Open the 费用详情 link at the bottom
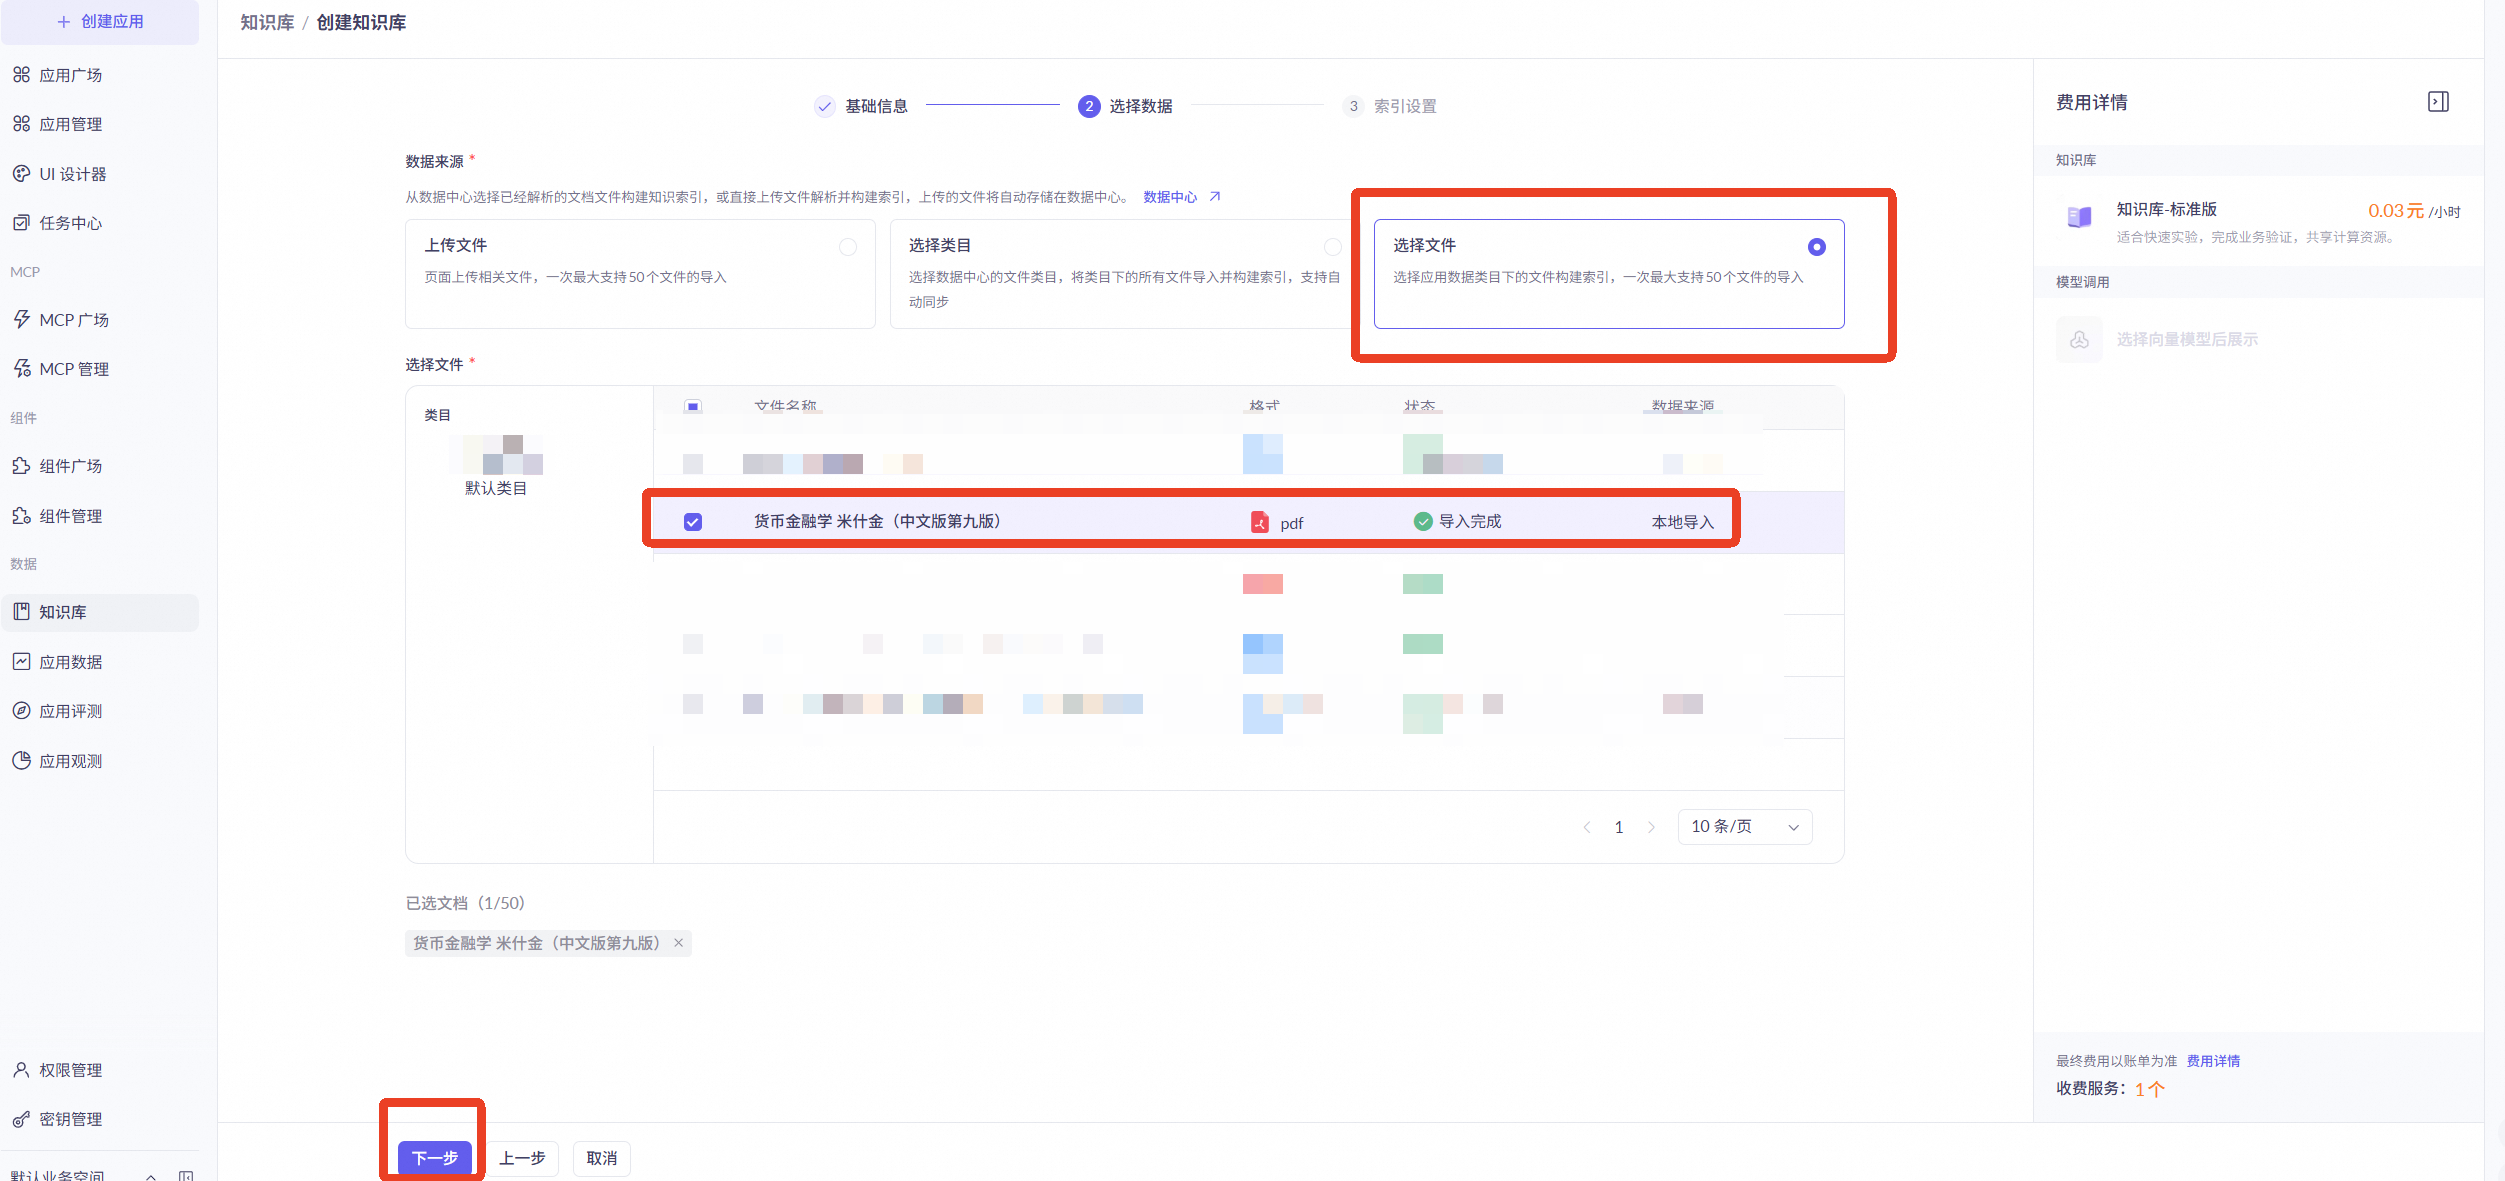The image size is (2505, 1181). [x=2213, y=1061]
